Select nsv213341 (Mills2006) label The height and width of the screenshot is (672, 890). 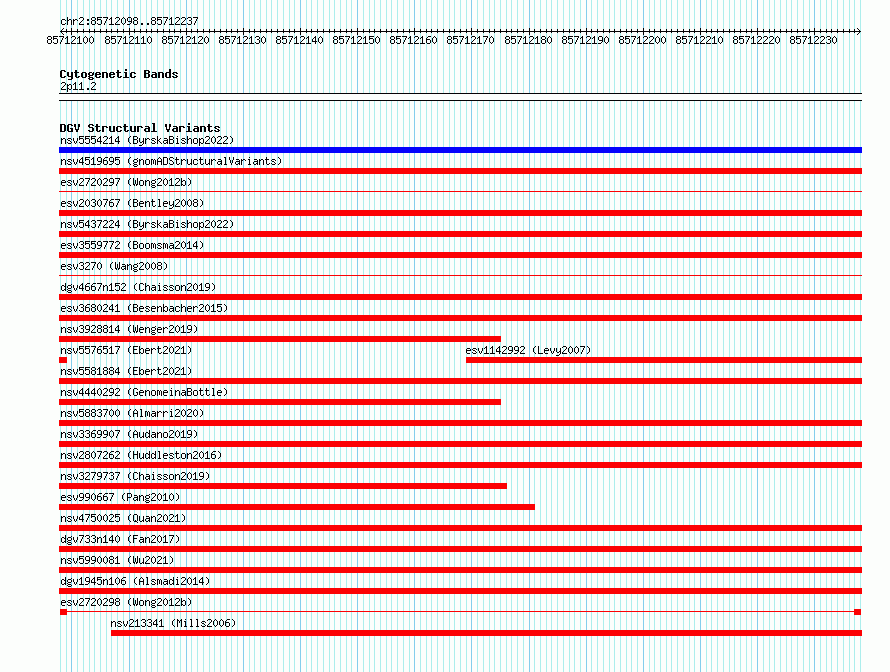point(173,623)
